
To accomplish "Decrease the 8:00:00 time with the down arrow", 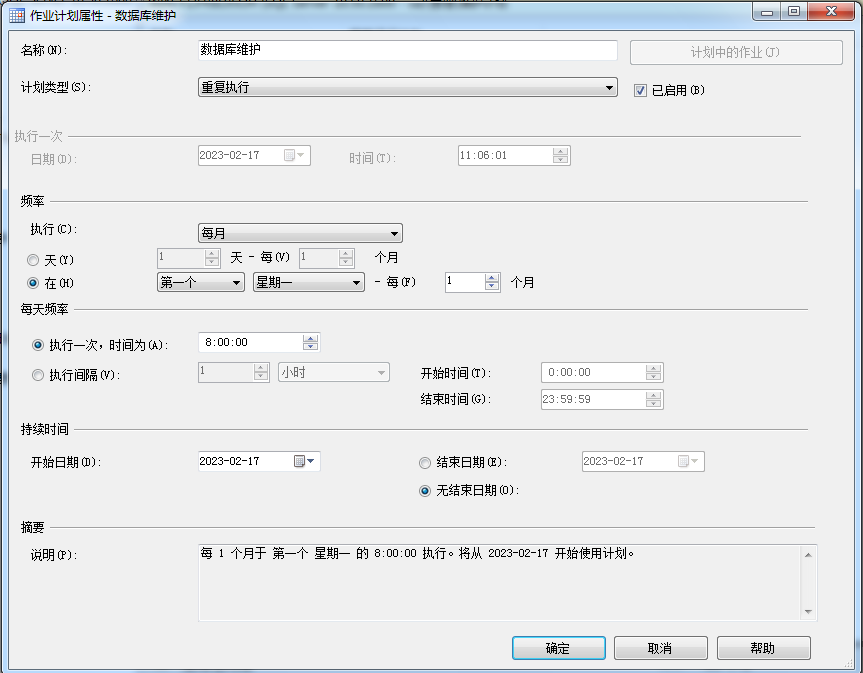I will [310, 347].
